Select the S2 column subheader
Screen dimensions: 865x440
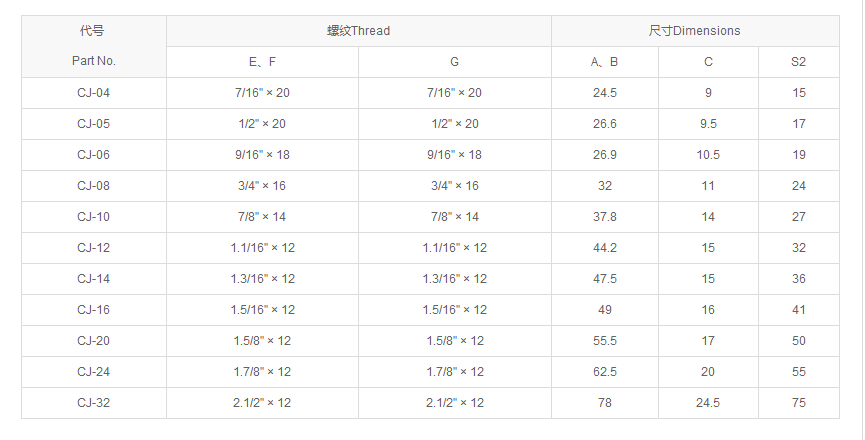click(798, 62)
